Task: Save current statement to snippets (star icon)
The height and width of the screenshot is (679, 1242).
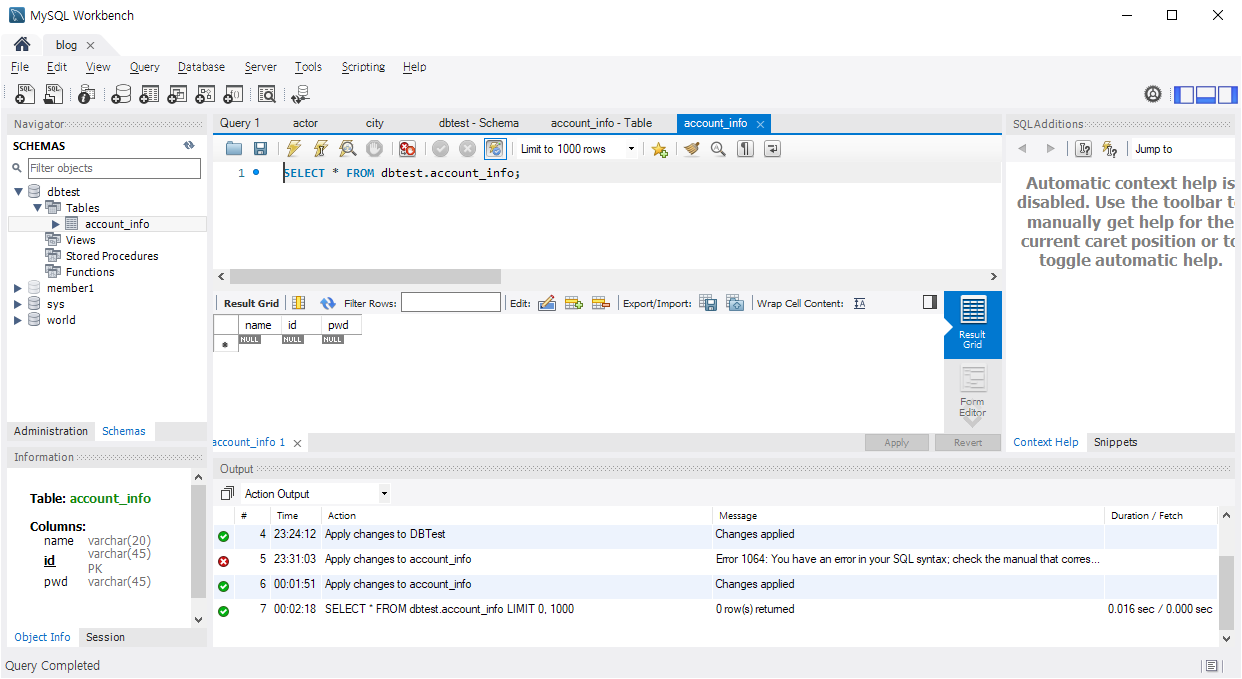Action: (x=659, y=149)
